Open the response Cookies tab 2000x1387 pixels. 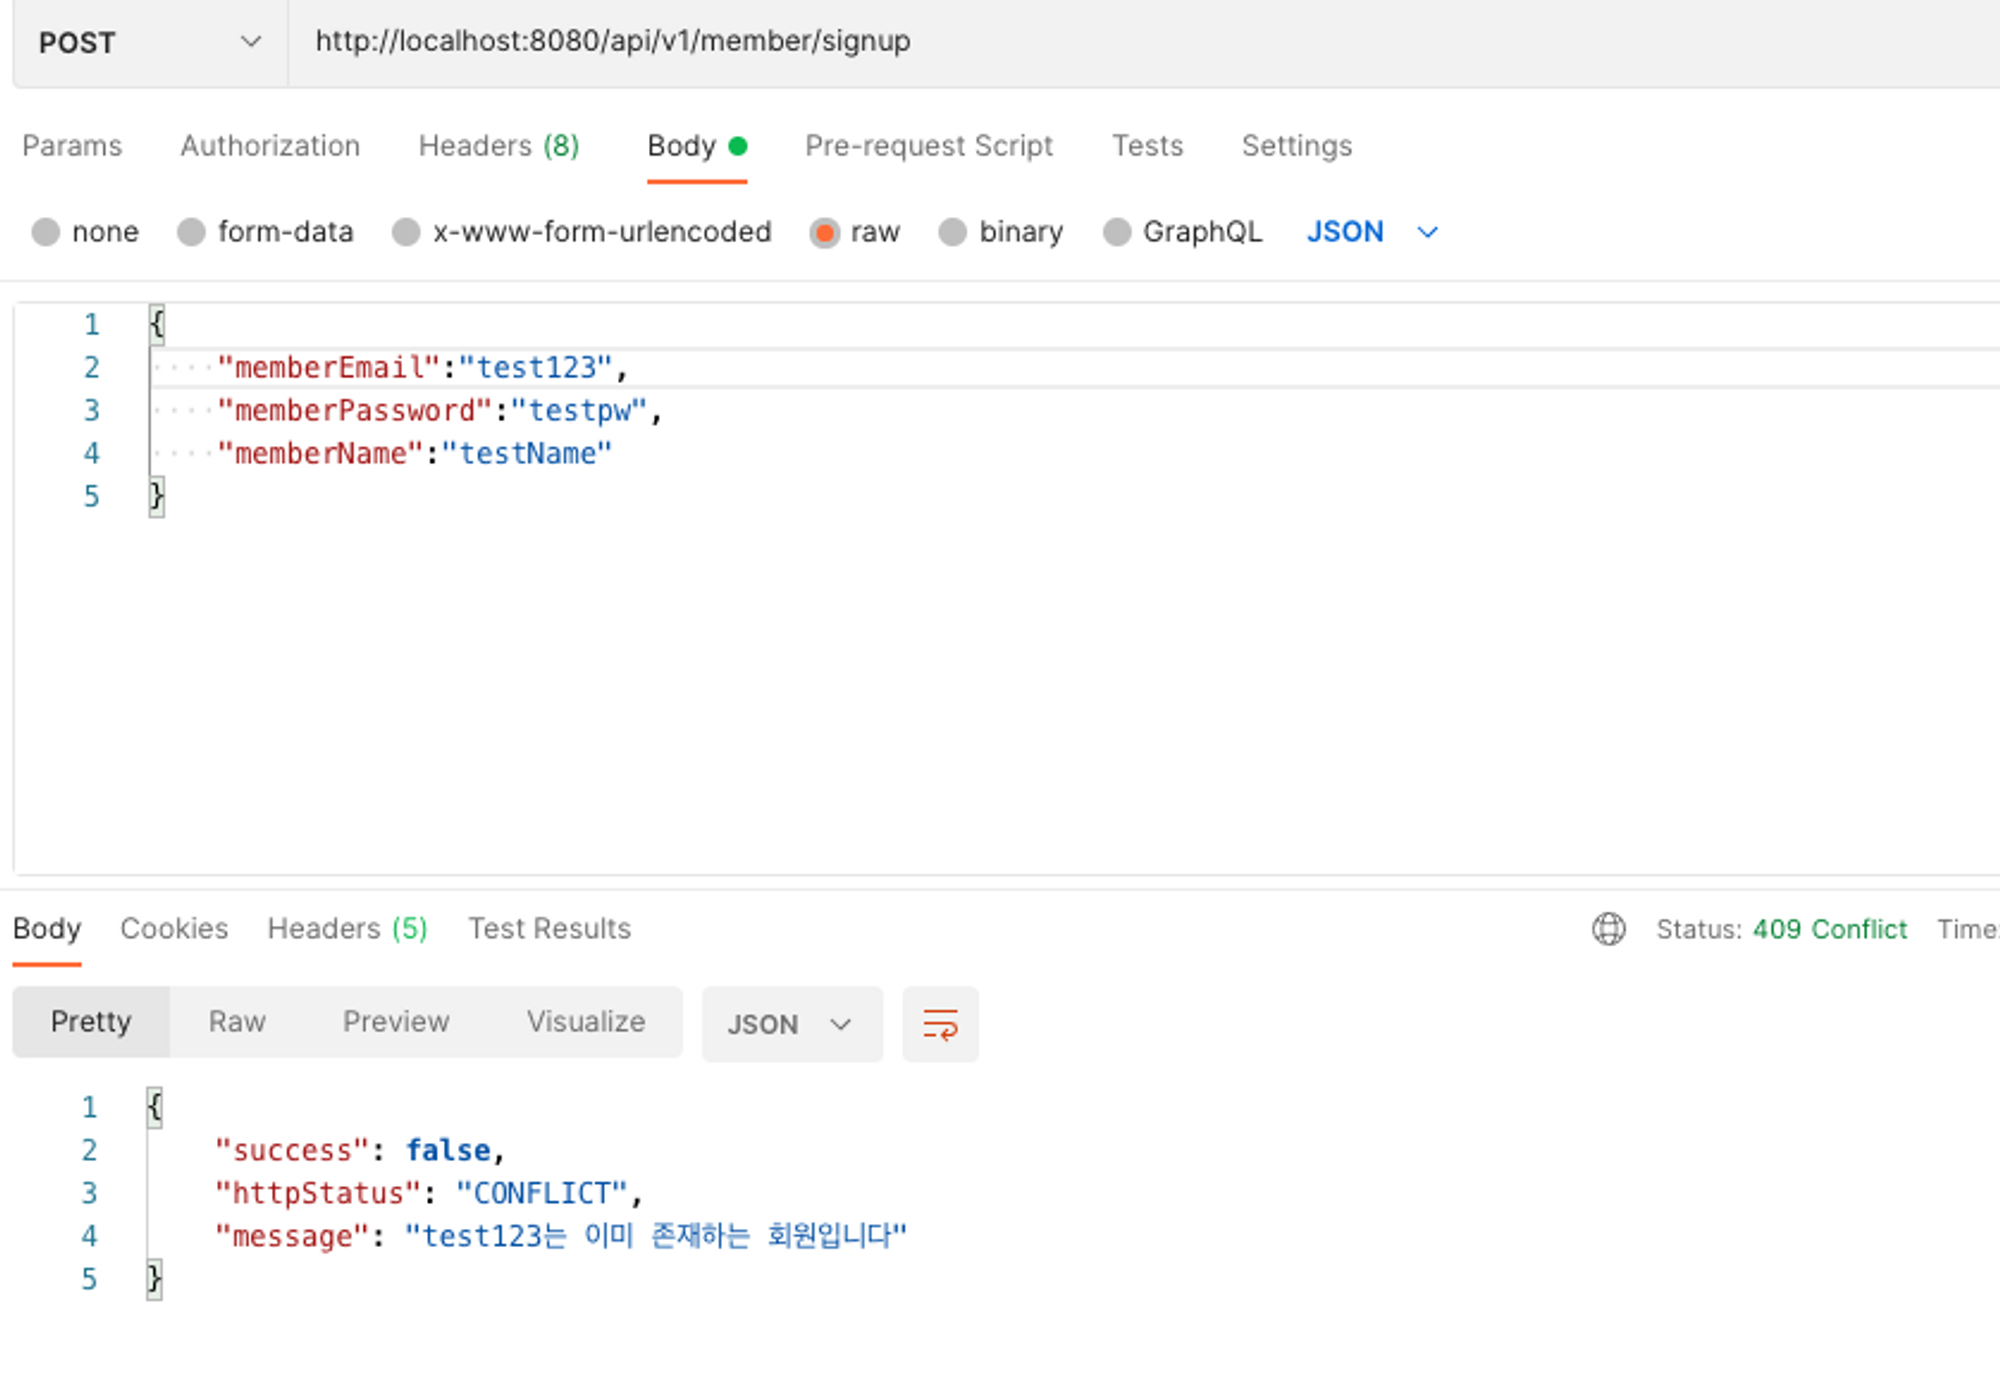(174, 929)
